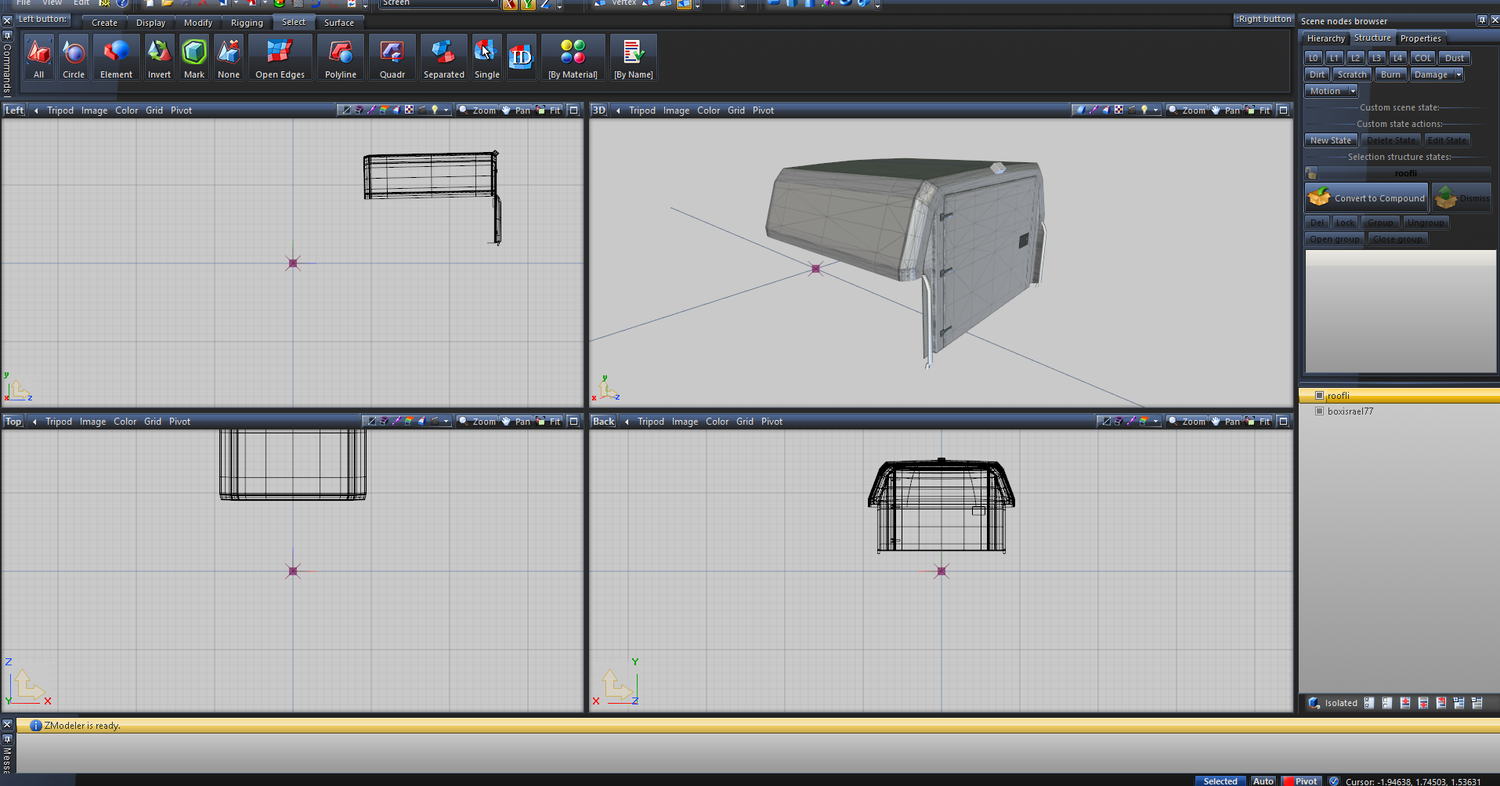Open the Screen coordinate system combo box
Screen dimensions: 1500x786
438,4
